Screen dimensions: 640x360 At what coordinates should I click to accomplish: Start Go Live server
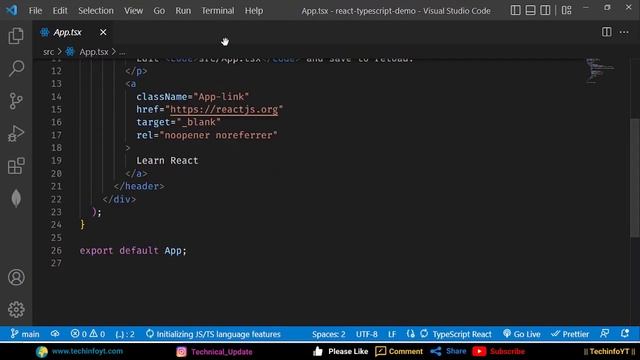[x=522, y=334]
